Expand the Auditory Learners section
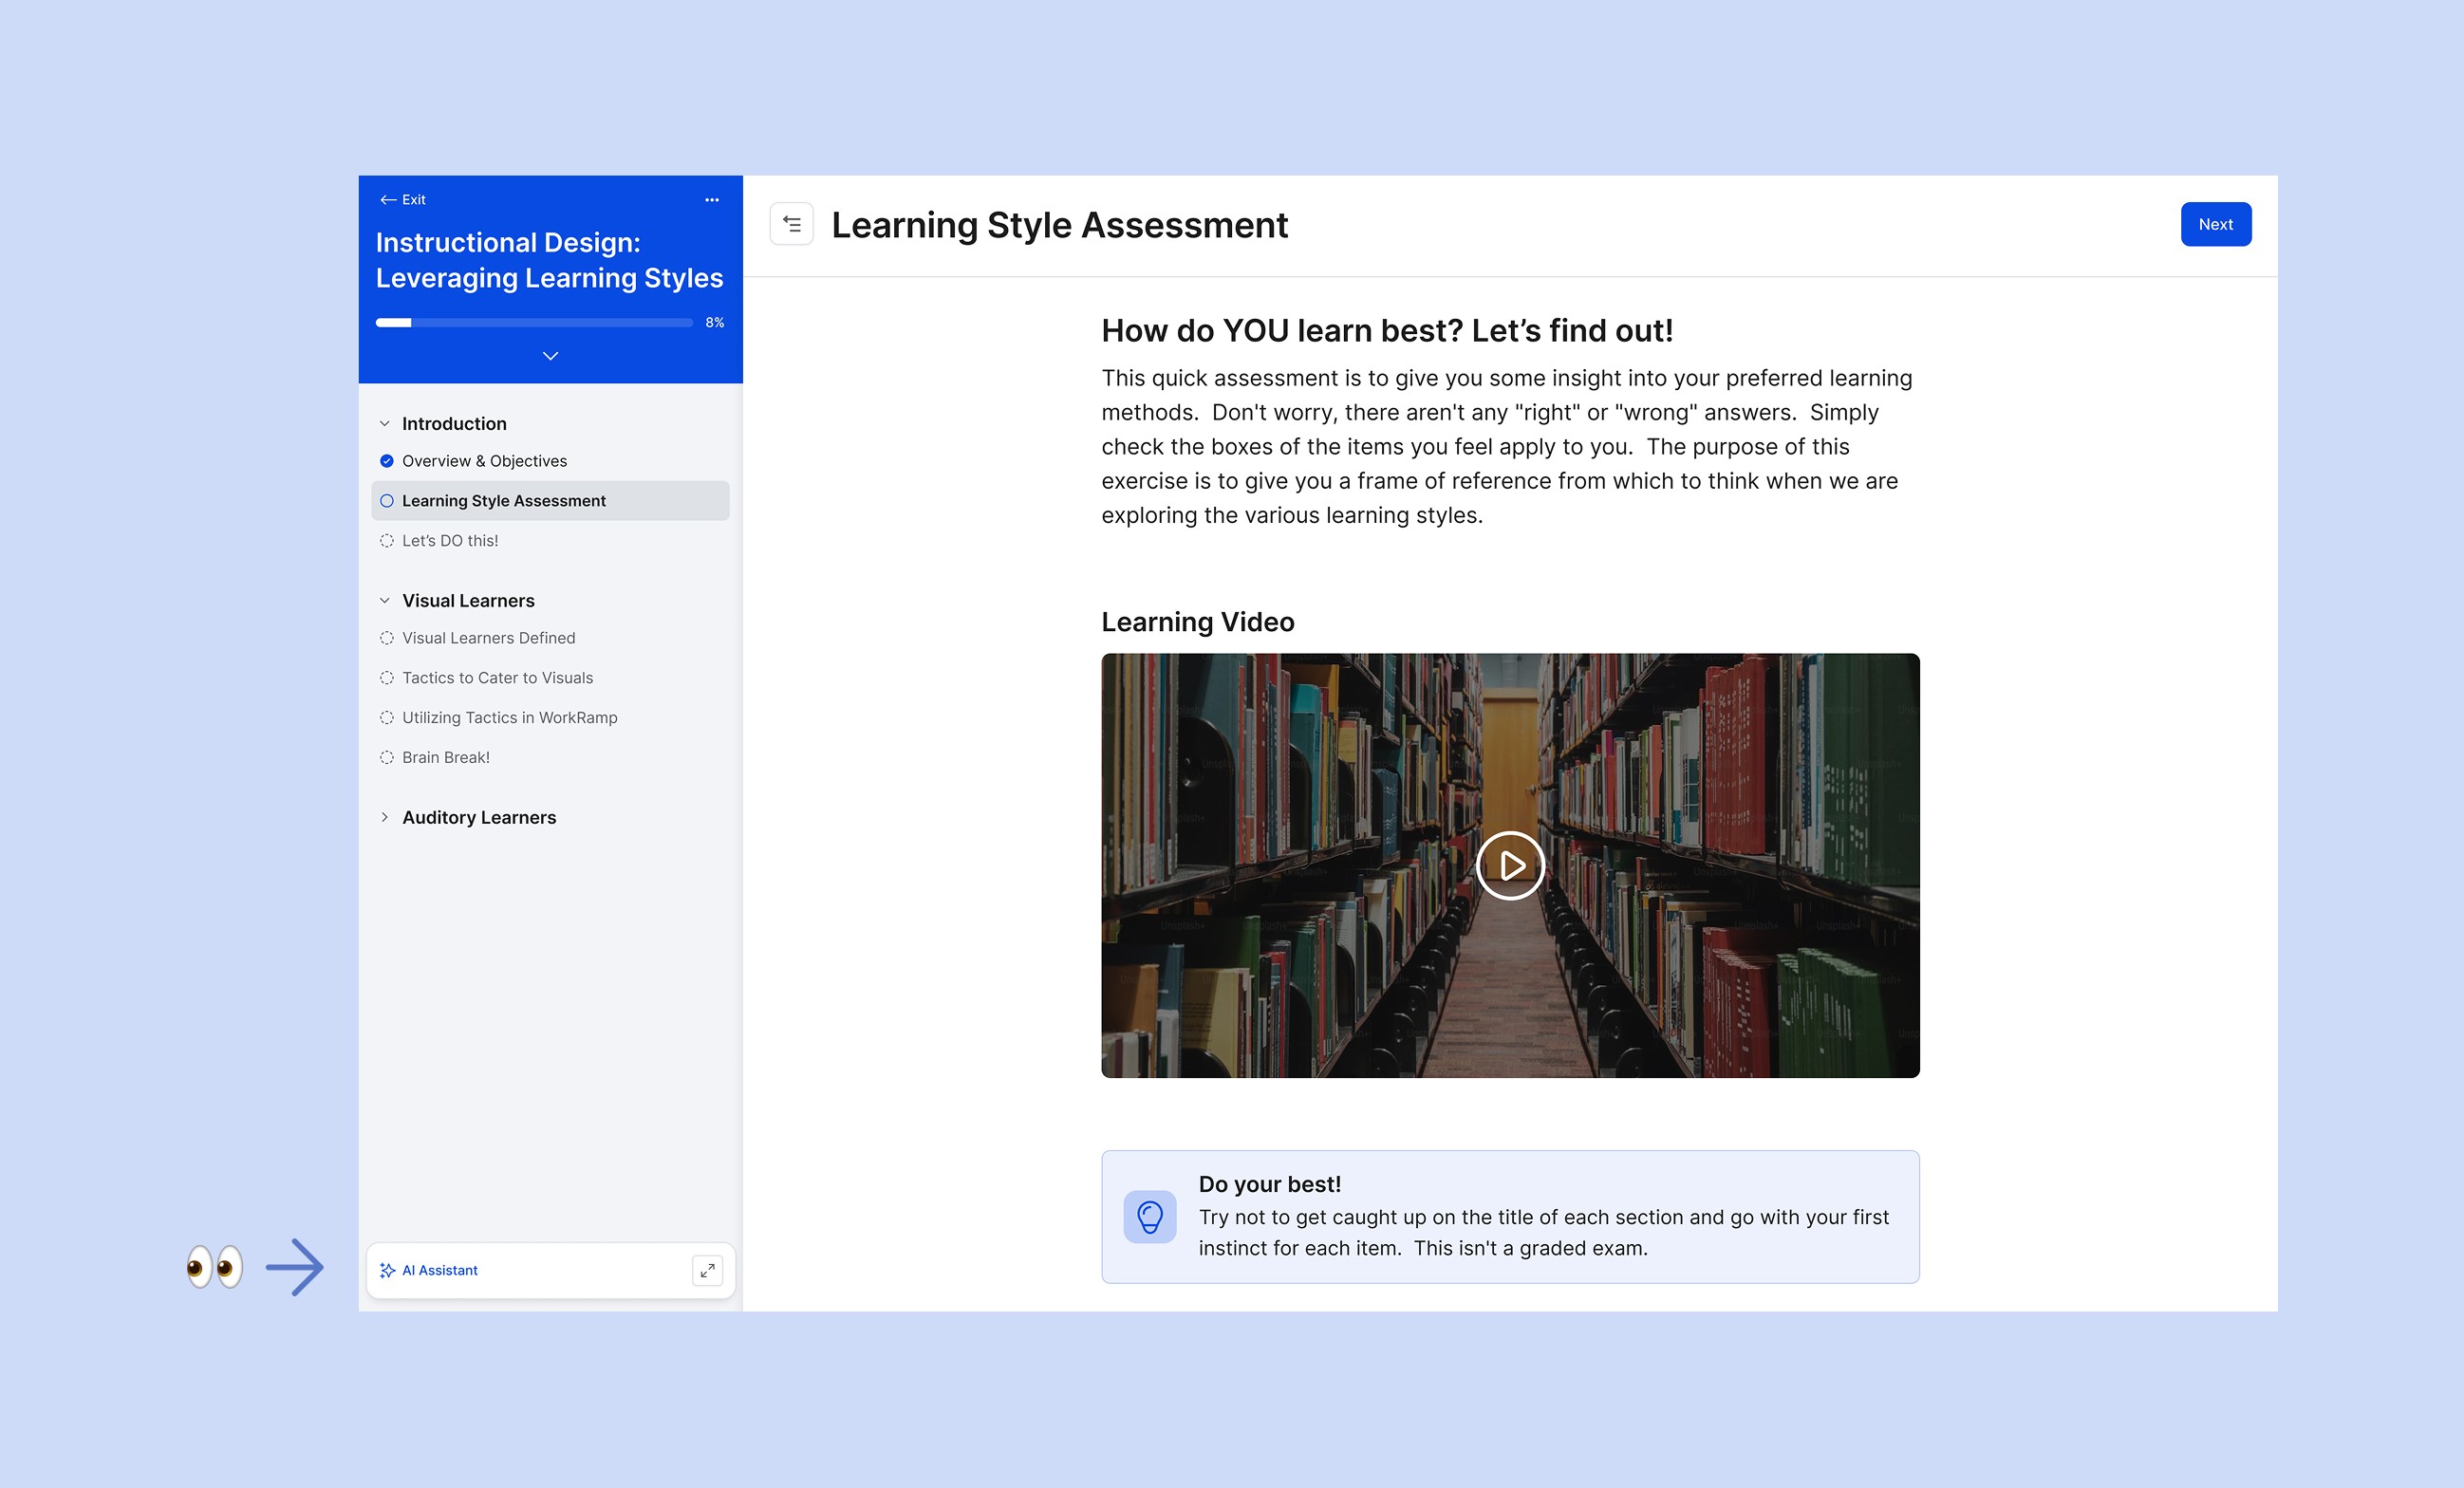Screen dimensions: 2464x1488 pos(385,817)
